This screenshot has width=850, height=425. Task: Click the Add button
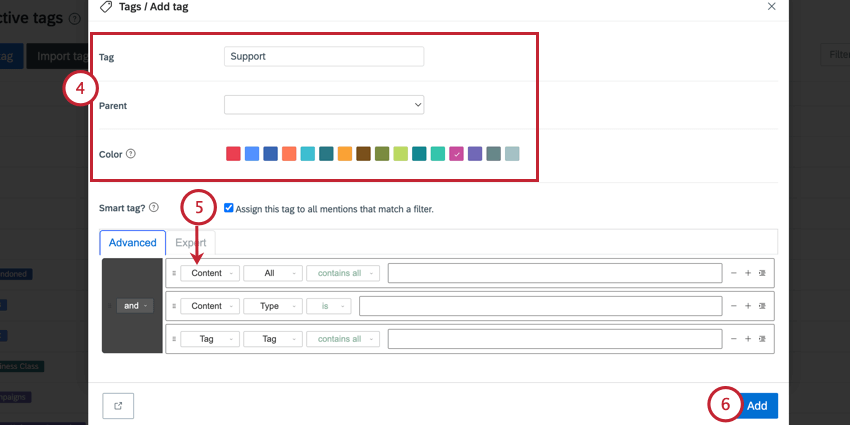pos(757,405)
